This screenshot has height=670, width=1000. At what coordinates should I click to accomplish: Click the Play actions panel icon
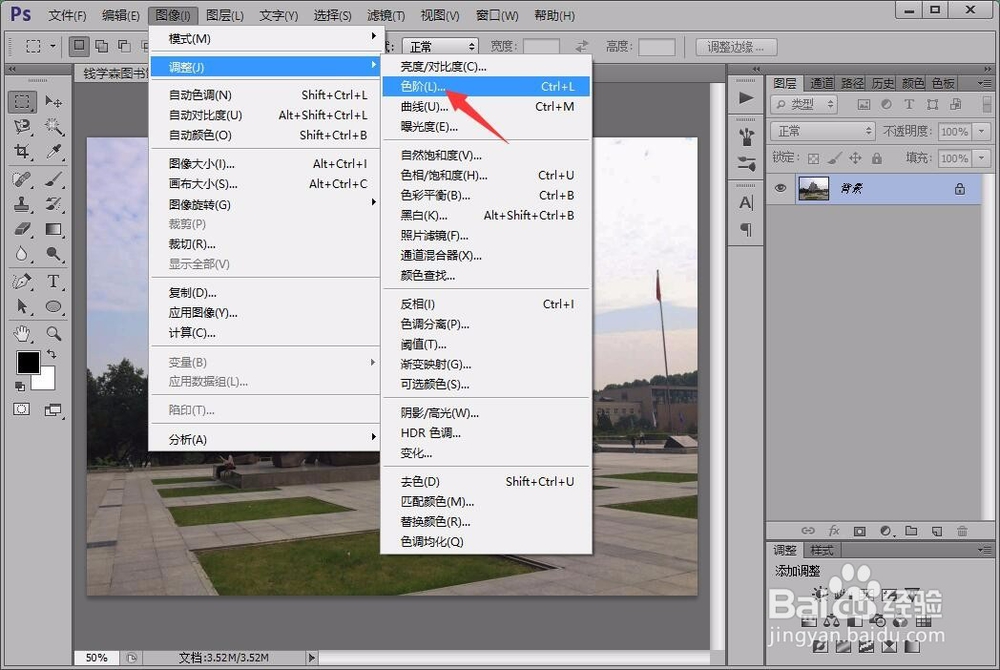[x=746, y=98]
